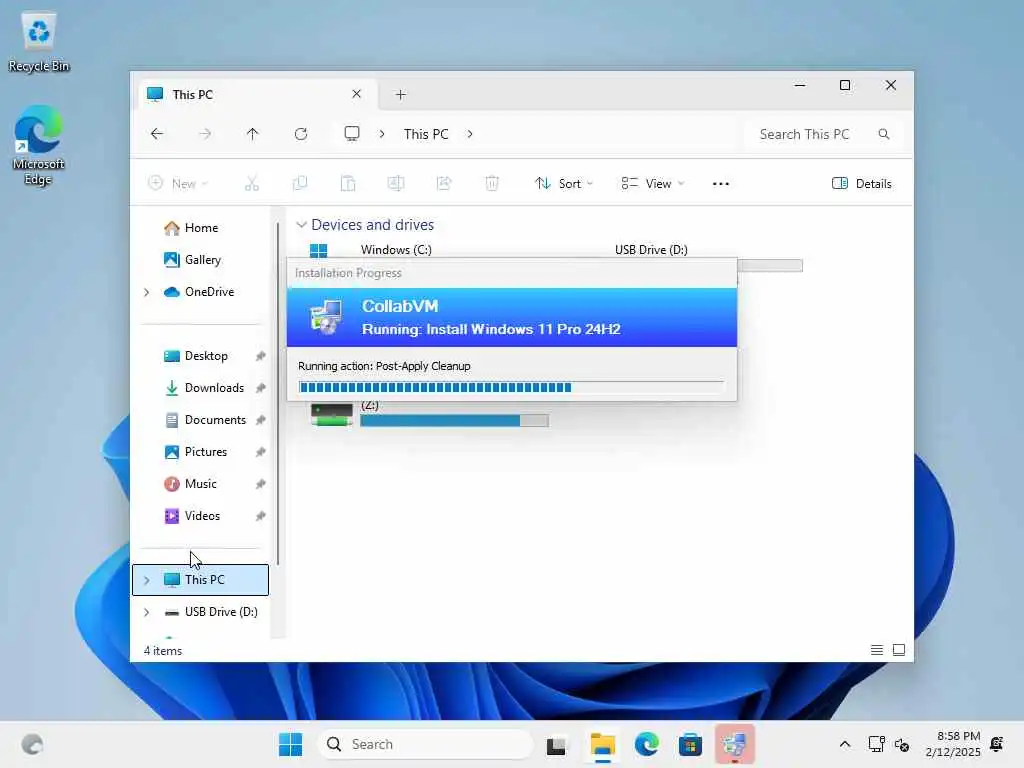
Task: Open the View dropdown
Action: (652, 184)
